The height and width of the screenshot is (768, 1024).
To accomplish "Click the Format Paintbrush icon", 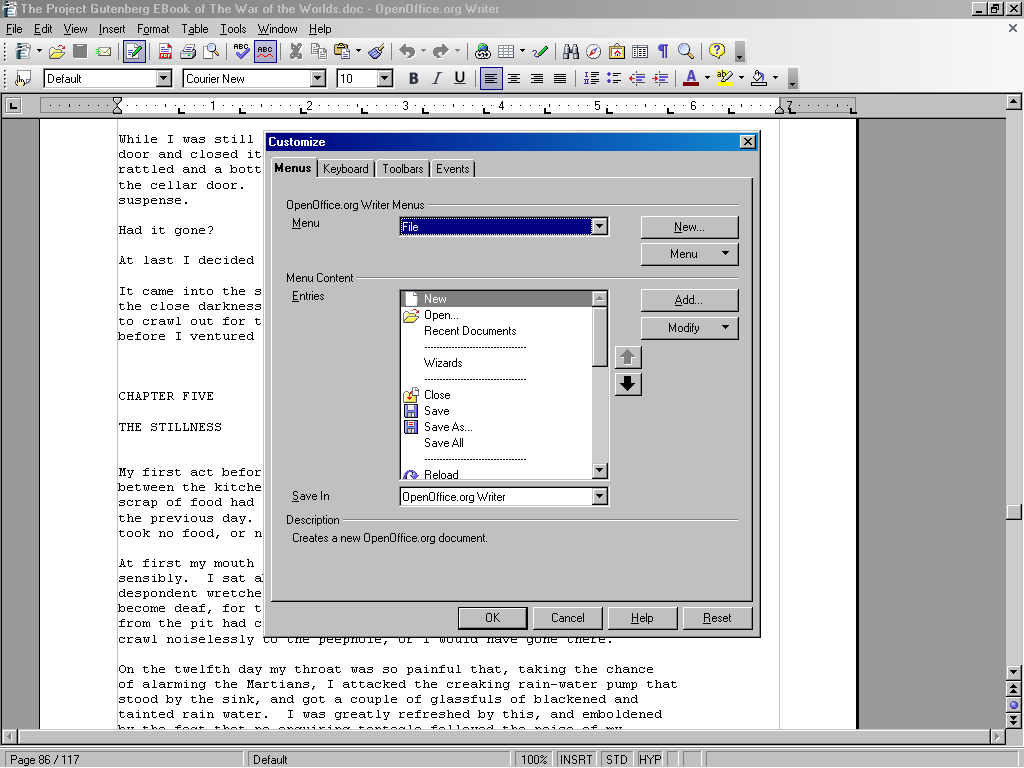I will click(376, 51).
